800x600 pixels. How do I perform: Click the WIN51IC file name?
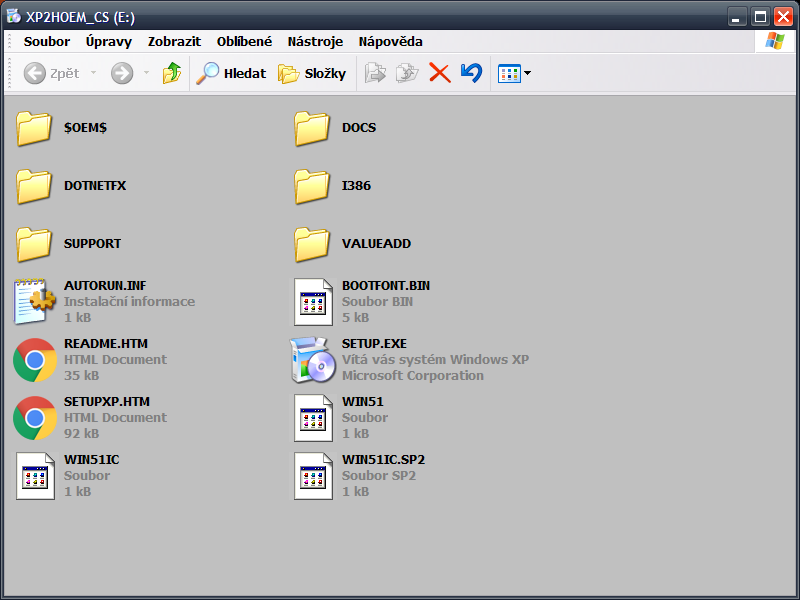[x=91, y=460]
